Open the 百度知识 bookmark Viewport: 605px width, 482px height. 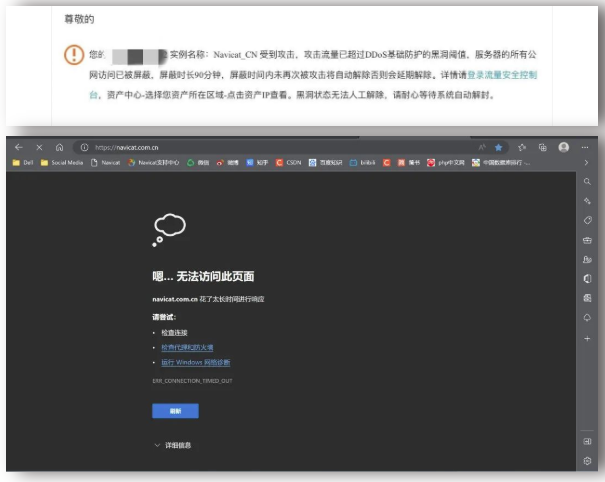325,163
